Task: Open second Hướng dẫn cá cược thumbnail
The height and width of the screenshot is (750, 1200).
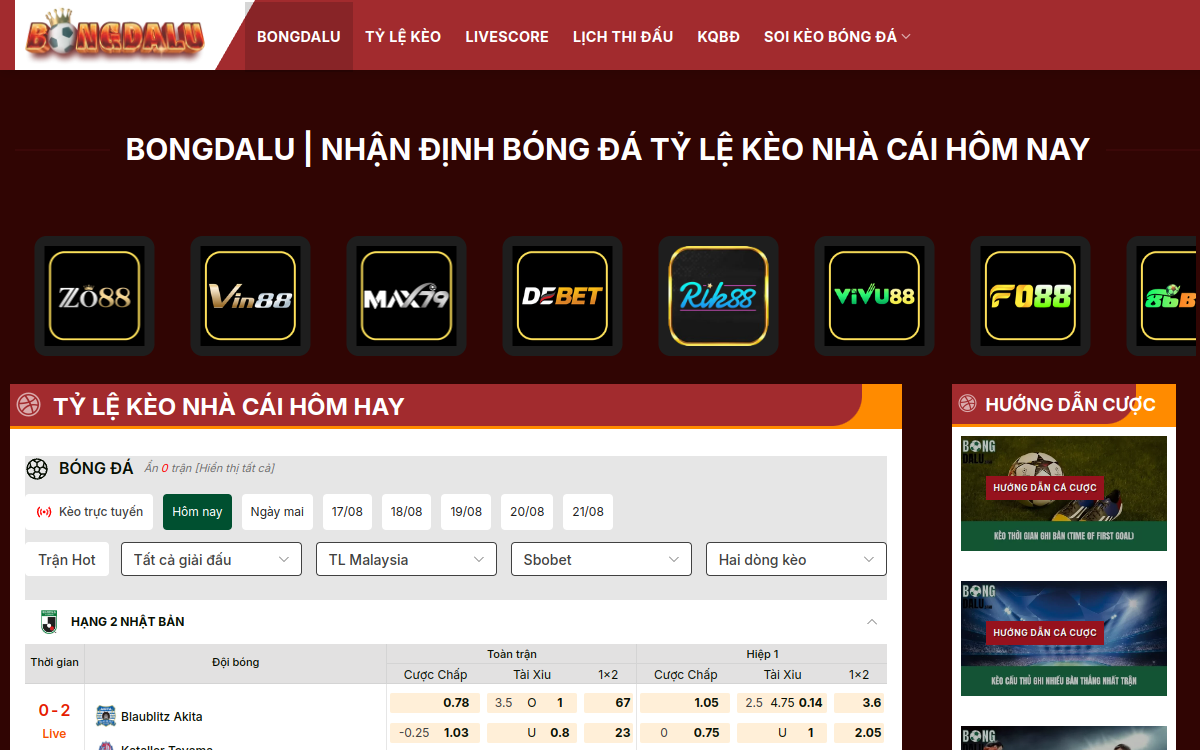Action: [1064, 638]
